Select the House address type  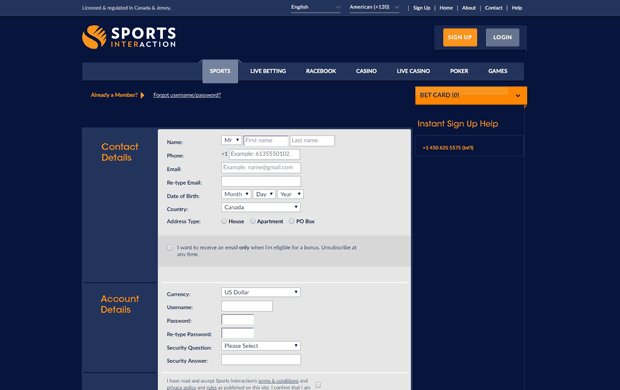tap(224, 221)
